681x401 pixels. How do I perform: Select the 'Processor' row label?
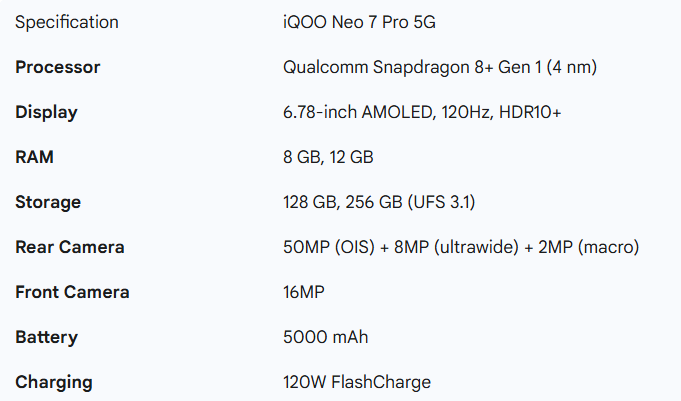click(57, 67)
